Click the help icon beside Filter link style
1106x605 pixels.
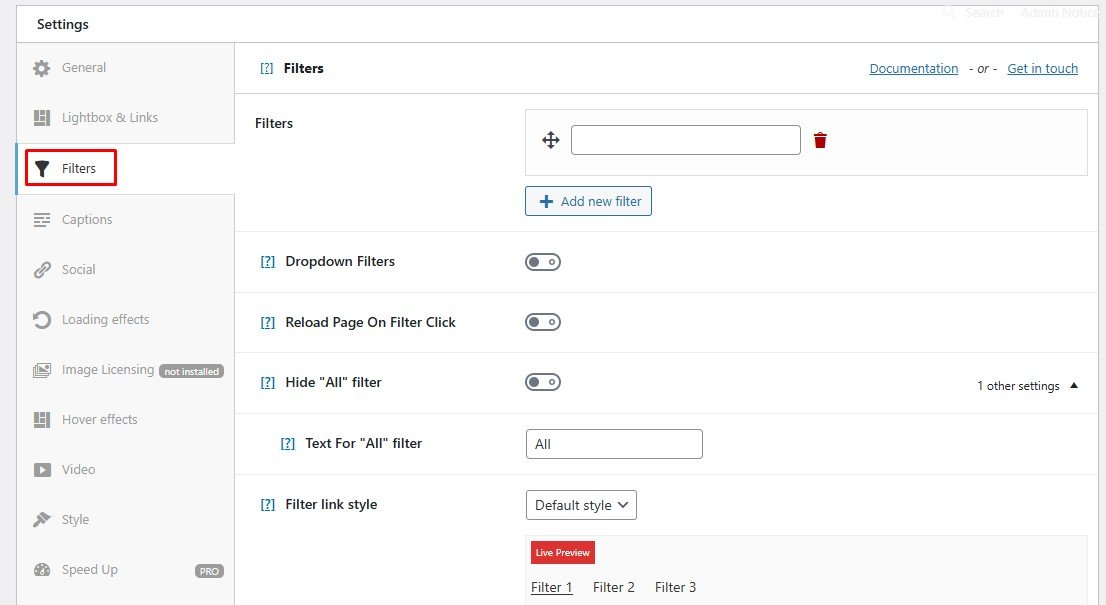pos(267,505)
